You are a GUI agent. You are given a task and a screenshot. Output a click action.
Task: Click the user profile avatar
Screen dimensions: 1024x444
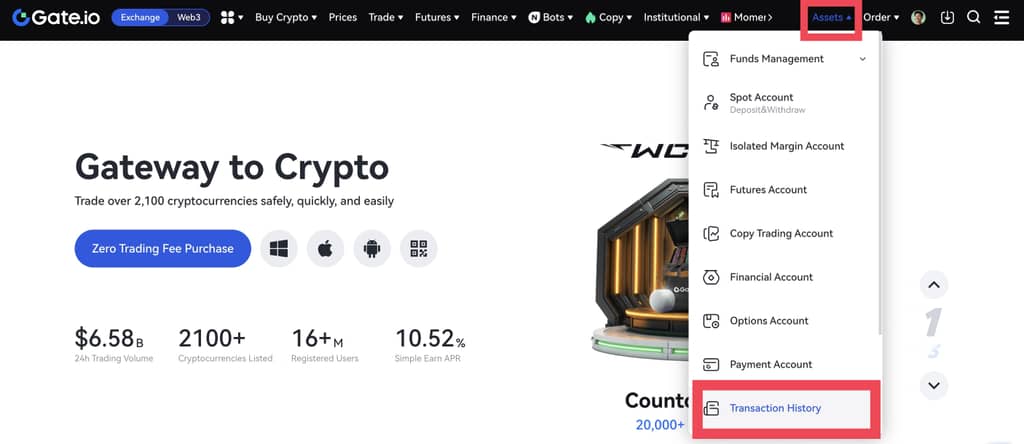918,17
